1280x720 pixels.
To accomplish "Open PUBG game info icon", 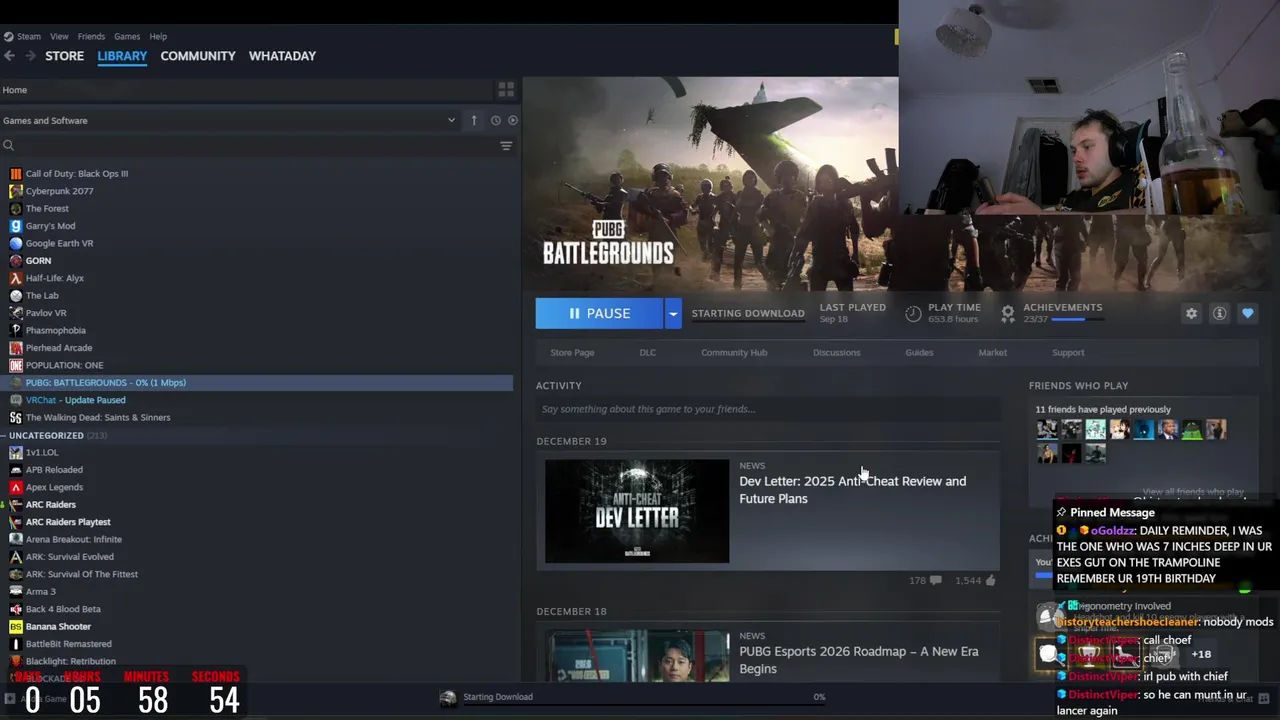I will [1219, 313].
